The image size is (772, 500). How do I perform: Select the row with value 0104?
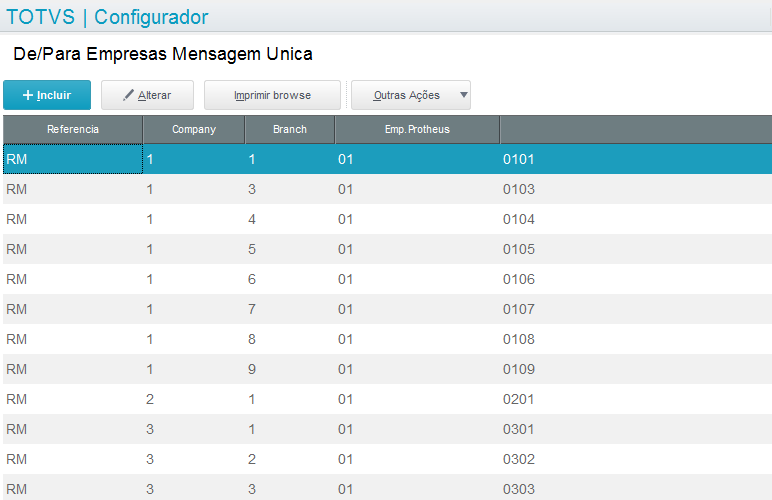tap(387, 219)
